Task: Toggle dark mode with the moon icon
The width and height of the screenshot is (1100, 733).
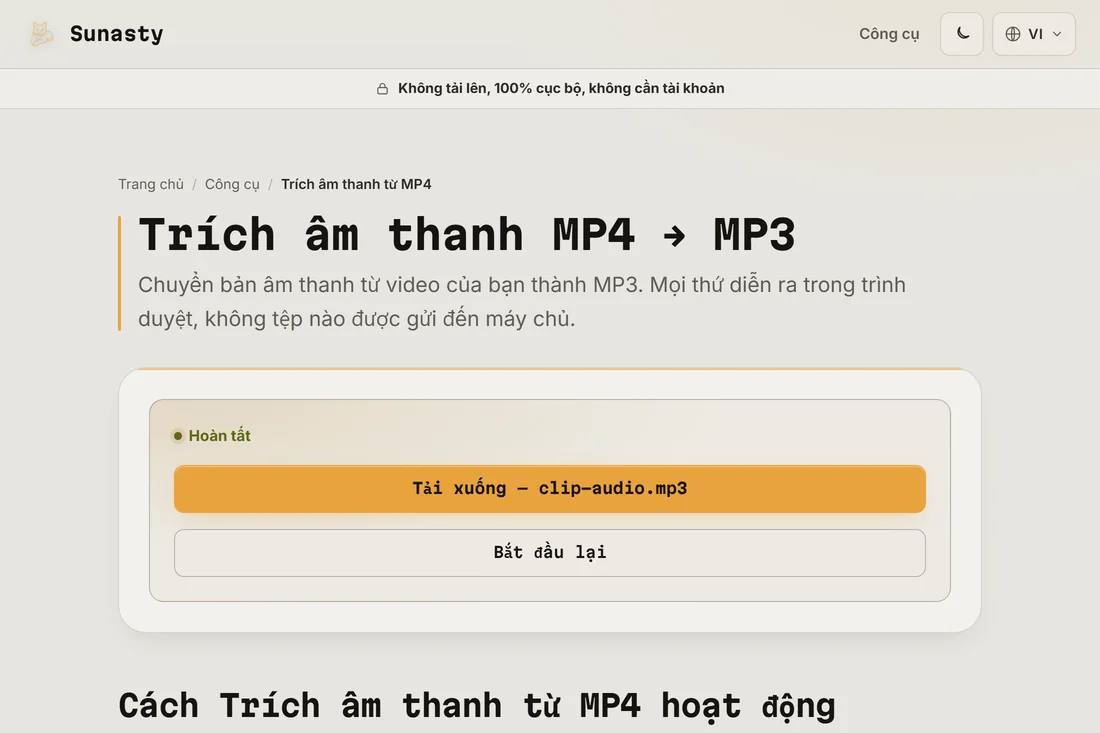Action: click(x=962, y=34)
